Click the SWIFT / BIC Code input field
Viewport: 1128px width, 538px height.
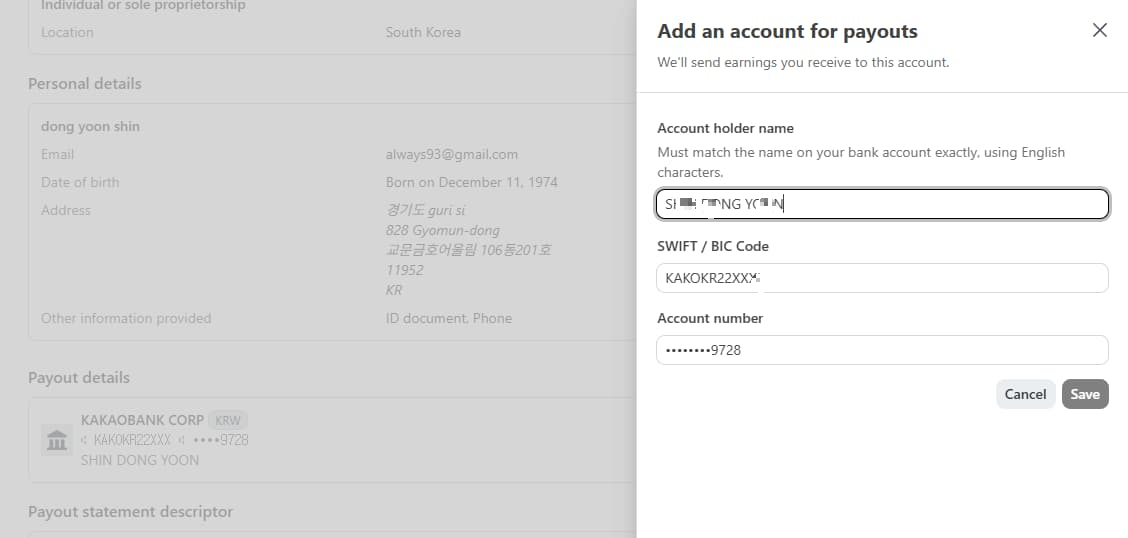click(882, 278)
